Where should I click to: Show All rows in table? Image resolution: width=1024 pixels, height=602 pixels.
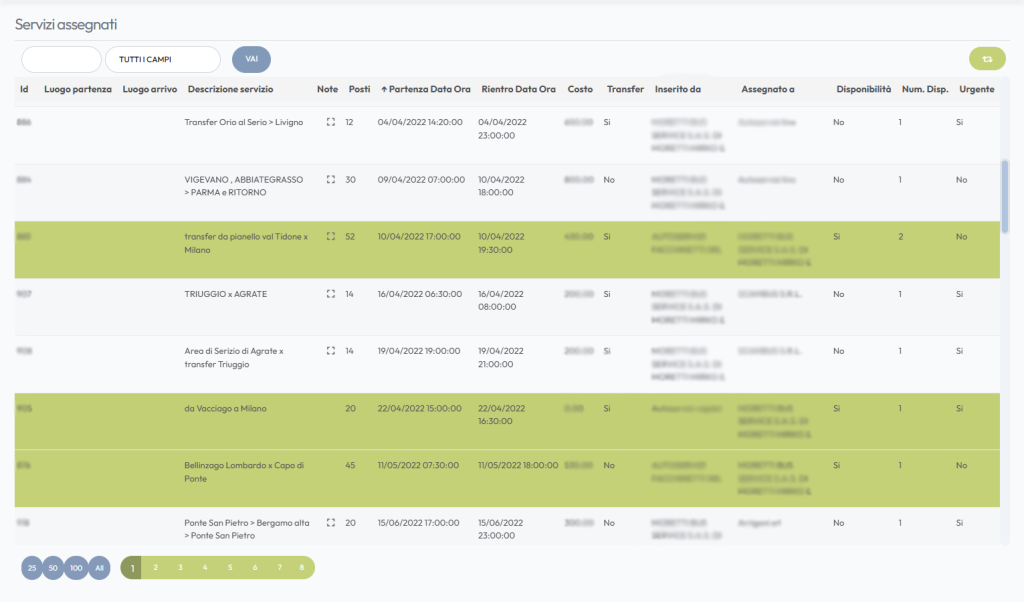pyautogui.click(x=98, y=568)
